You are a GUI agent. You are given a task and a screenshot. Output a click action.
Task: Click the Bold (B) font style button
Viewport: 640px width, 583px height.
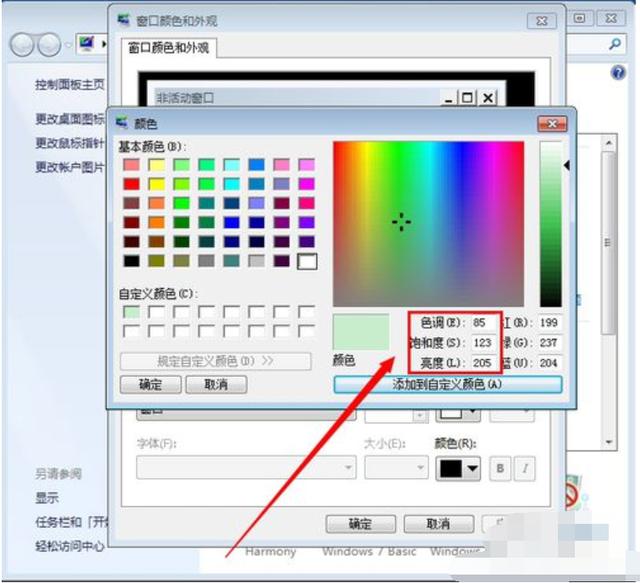click(501, 468)
